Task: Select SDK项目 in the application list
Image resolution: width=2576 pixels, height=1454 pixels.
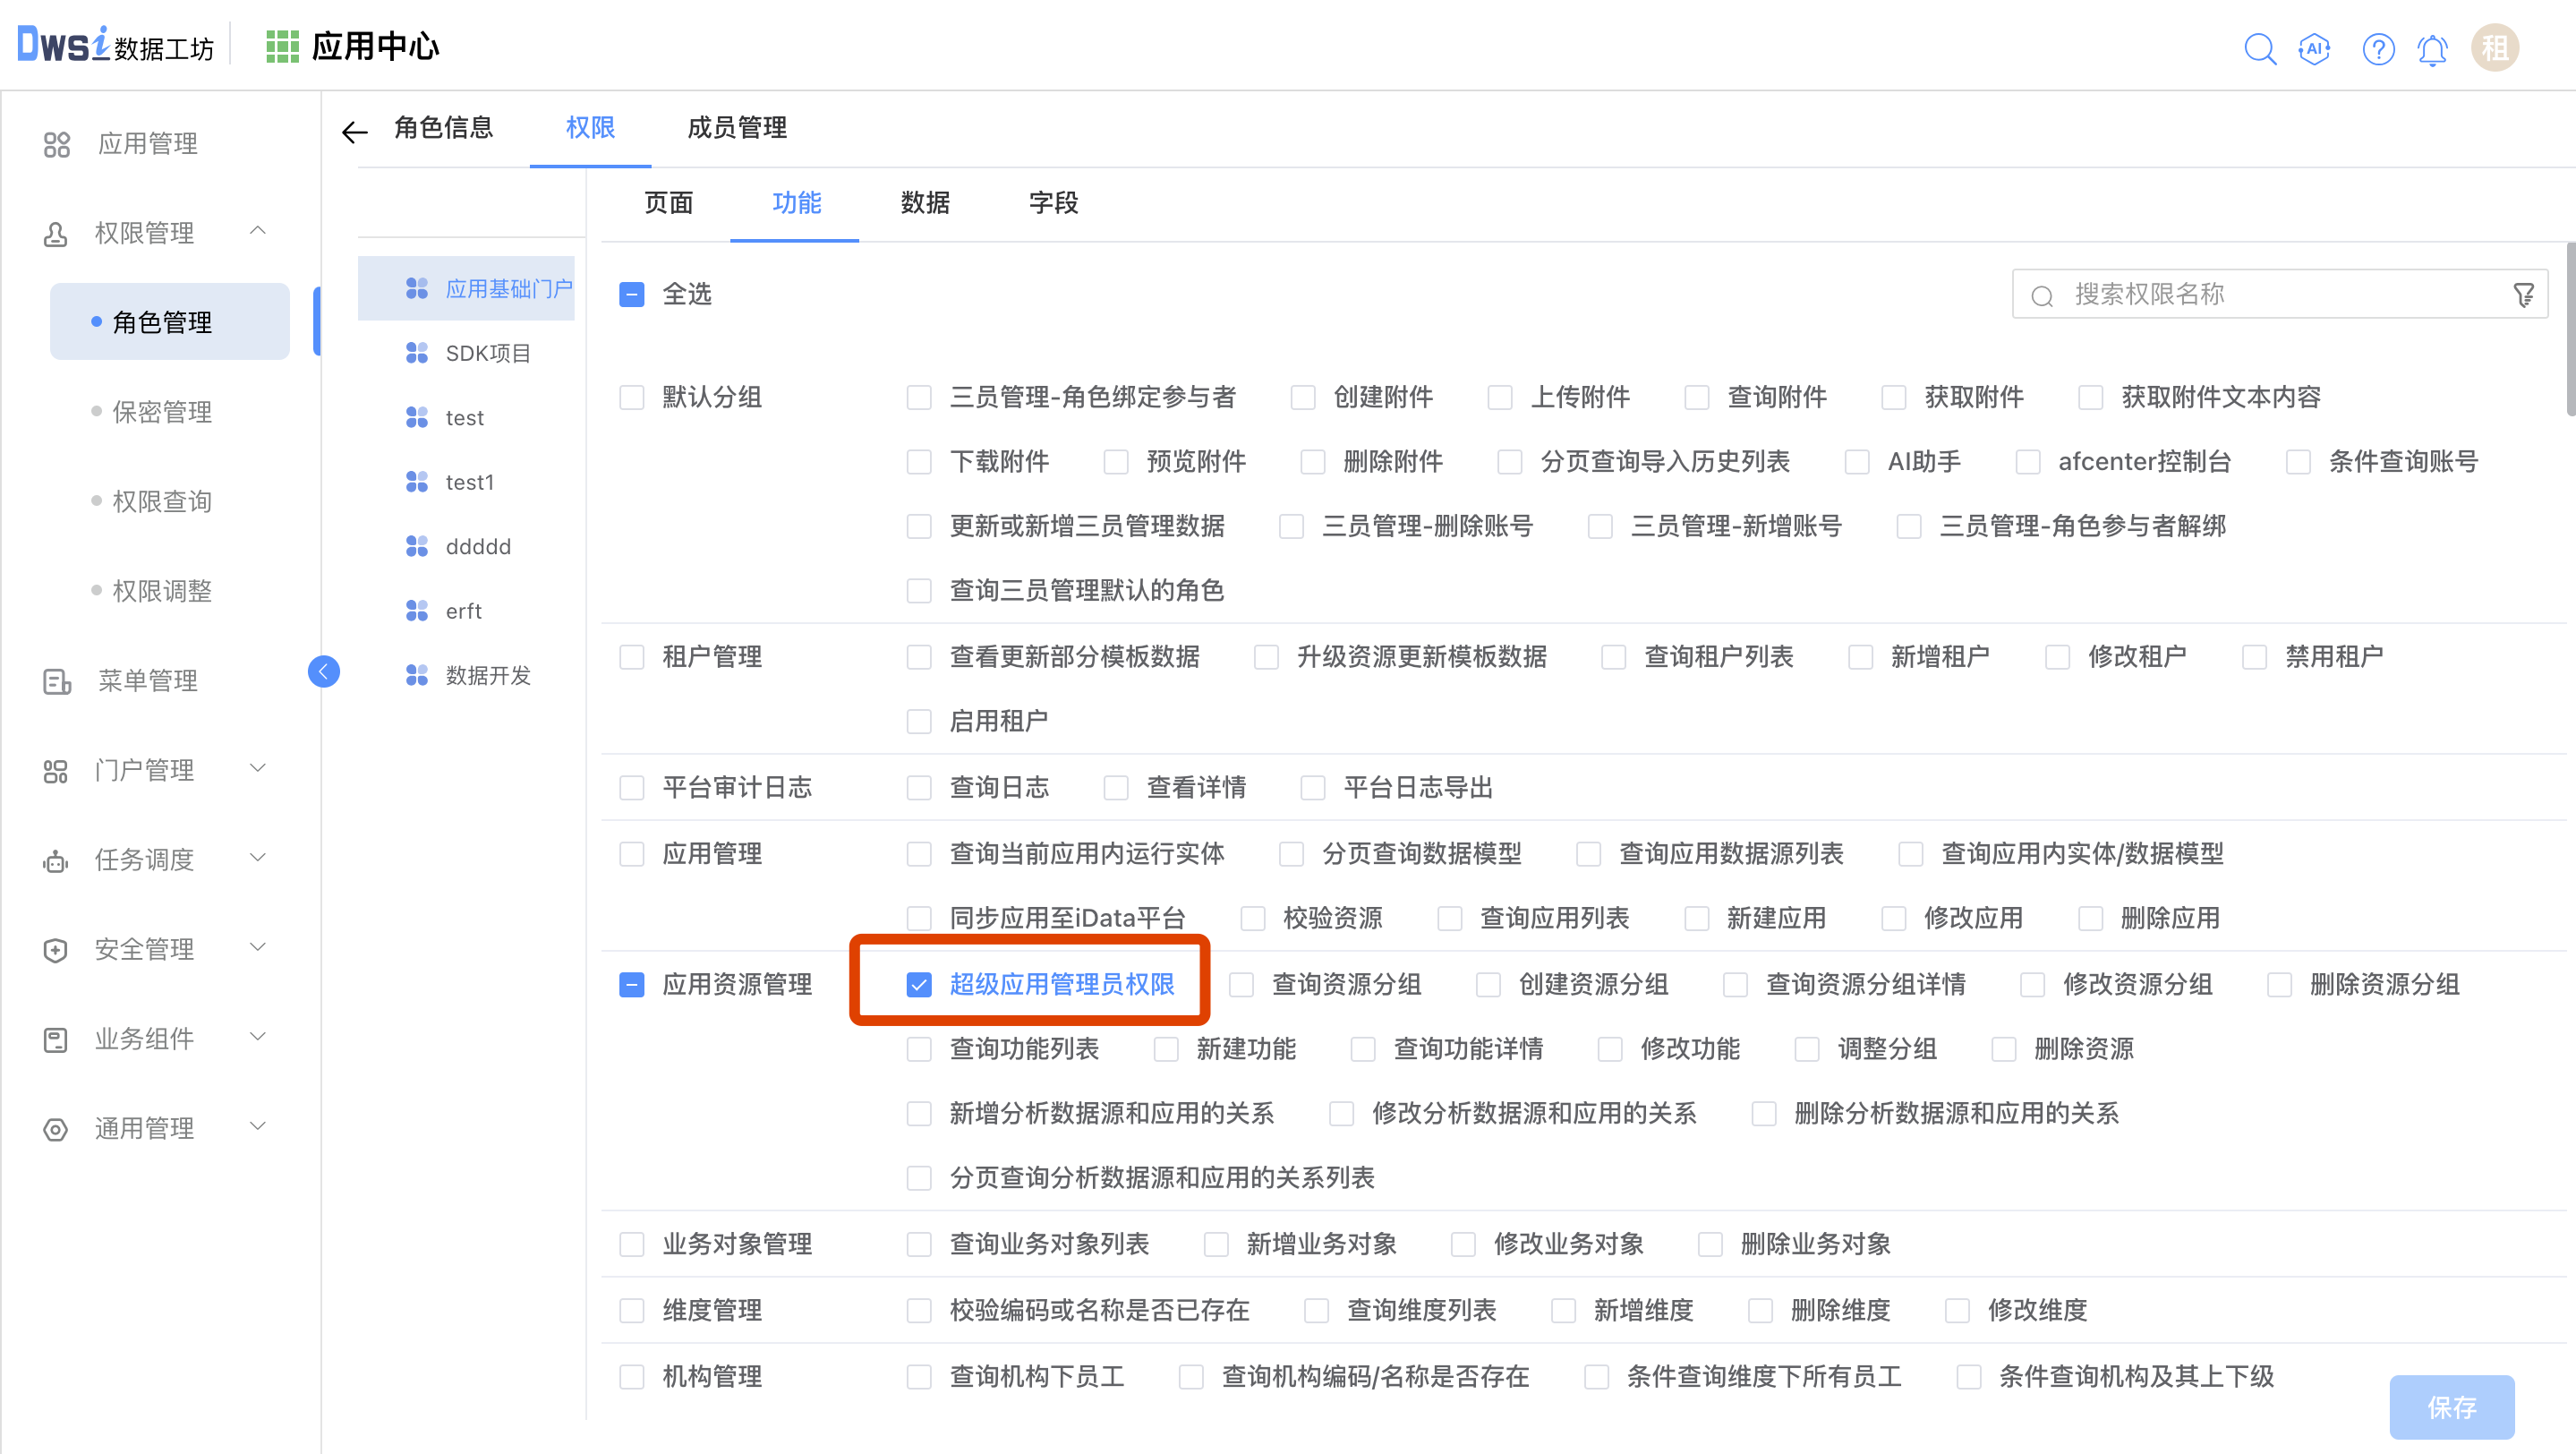Action: [487, 353]
